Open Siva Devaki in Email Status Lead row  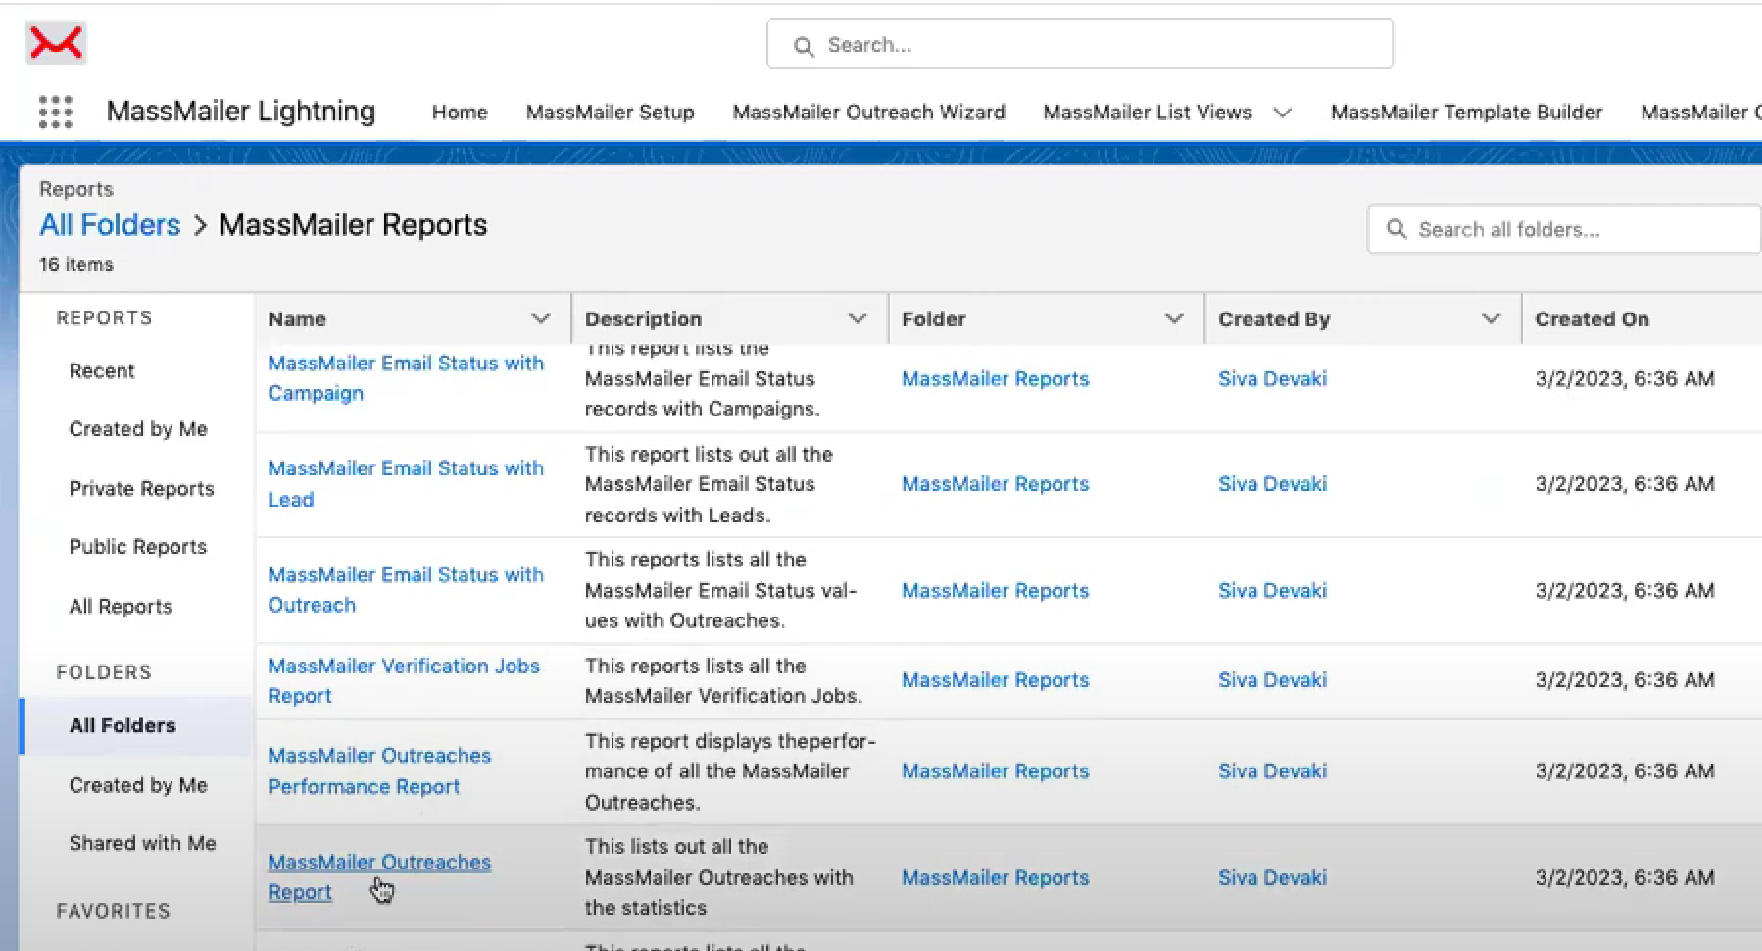tap(1272, 484)
